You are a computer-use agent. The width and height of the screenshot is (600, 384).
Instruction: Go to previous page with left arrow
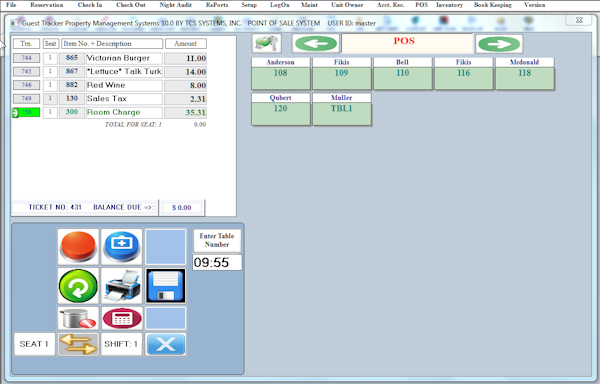(x=316, y=44)
